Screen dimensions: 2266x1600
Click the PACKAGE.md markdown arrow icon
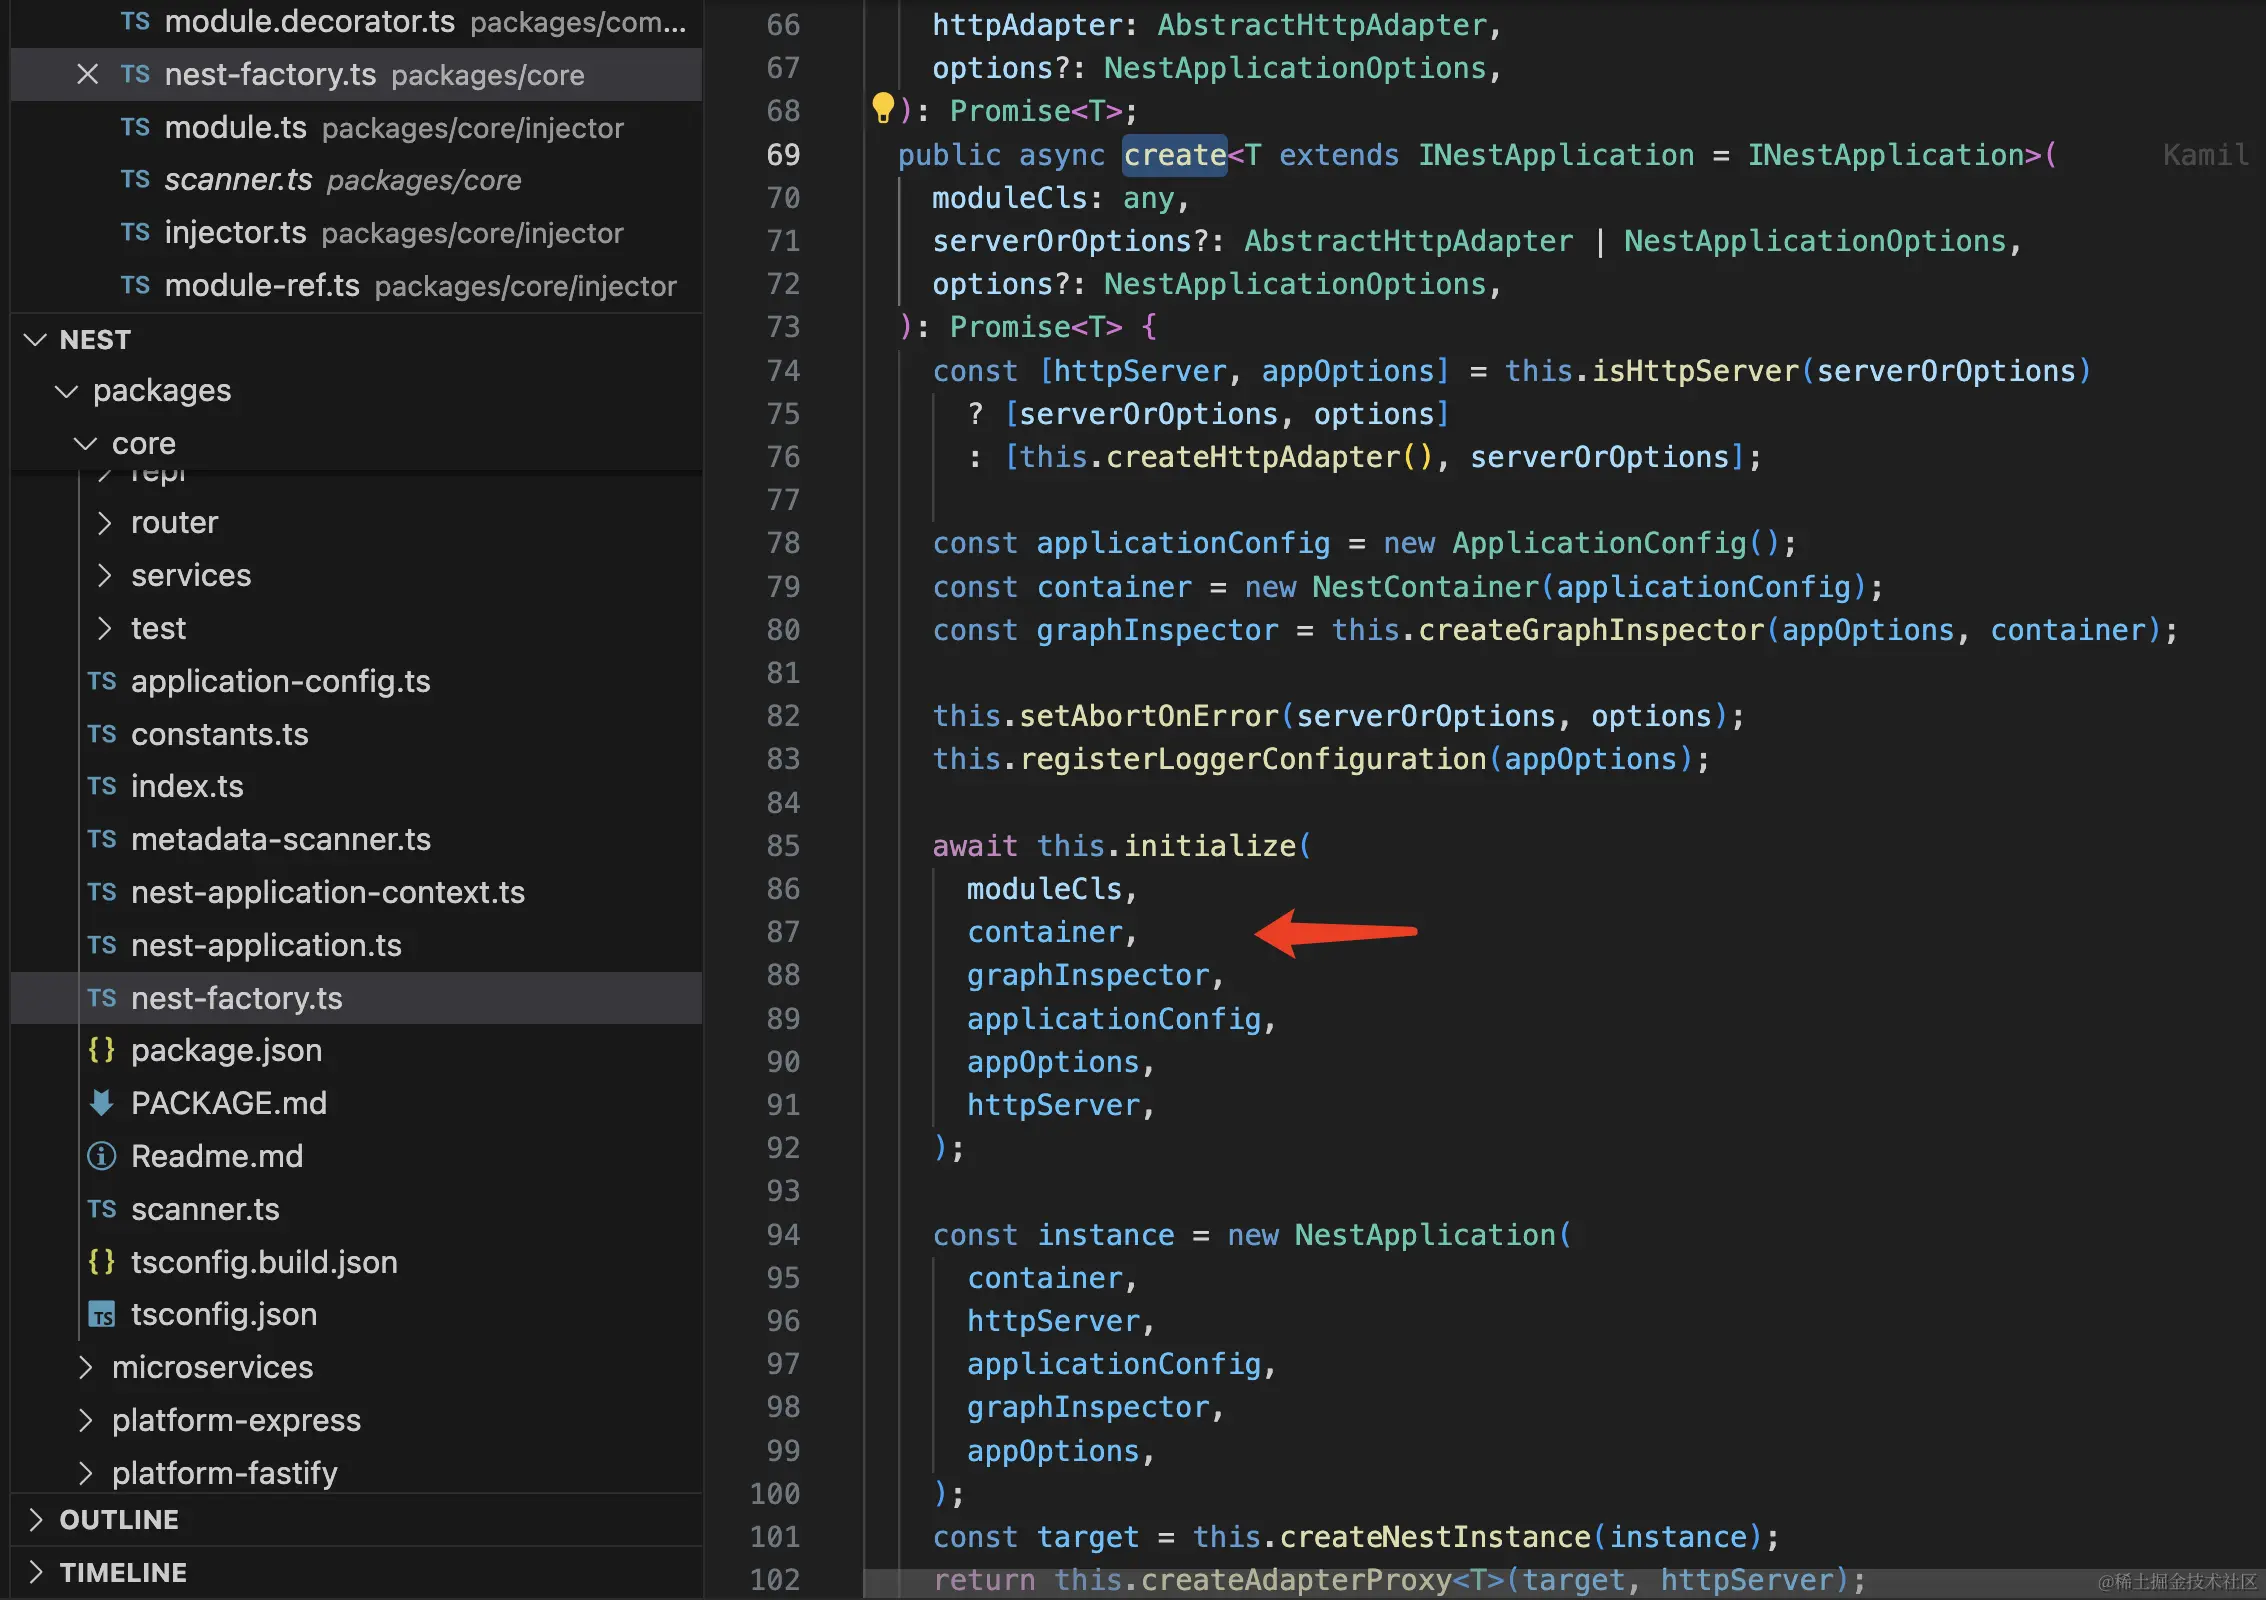point(101,1103)
